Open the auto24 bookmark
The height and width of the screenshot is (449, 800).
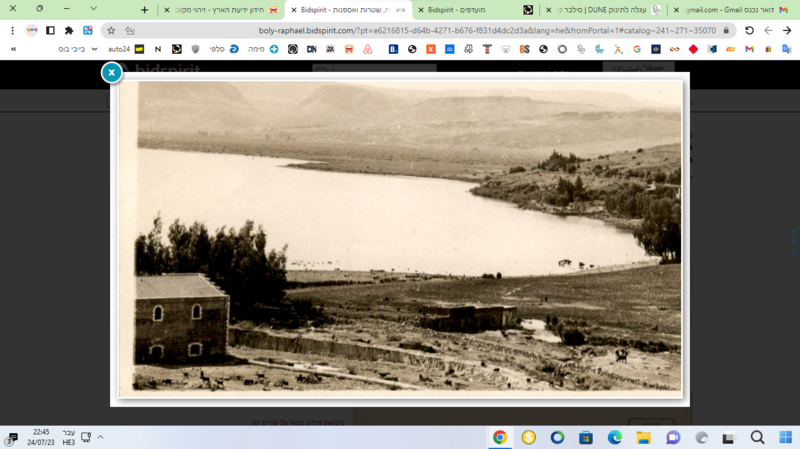click(126, 49)
